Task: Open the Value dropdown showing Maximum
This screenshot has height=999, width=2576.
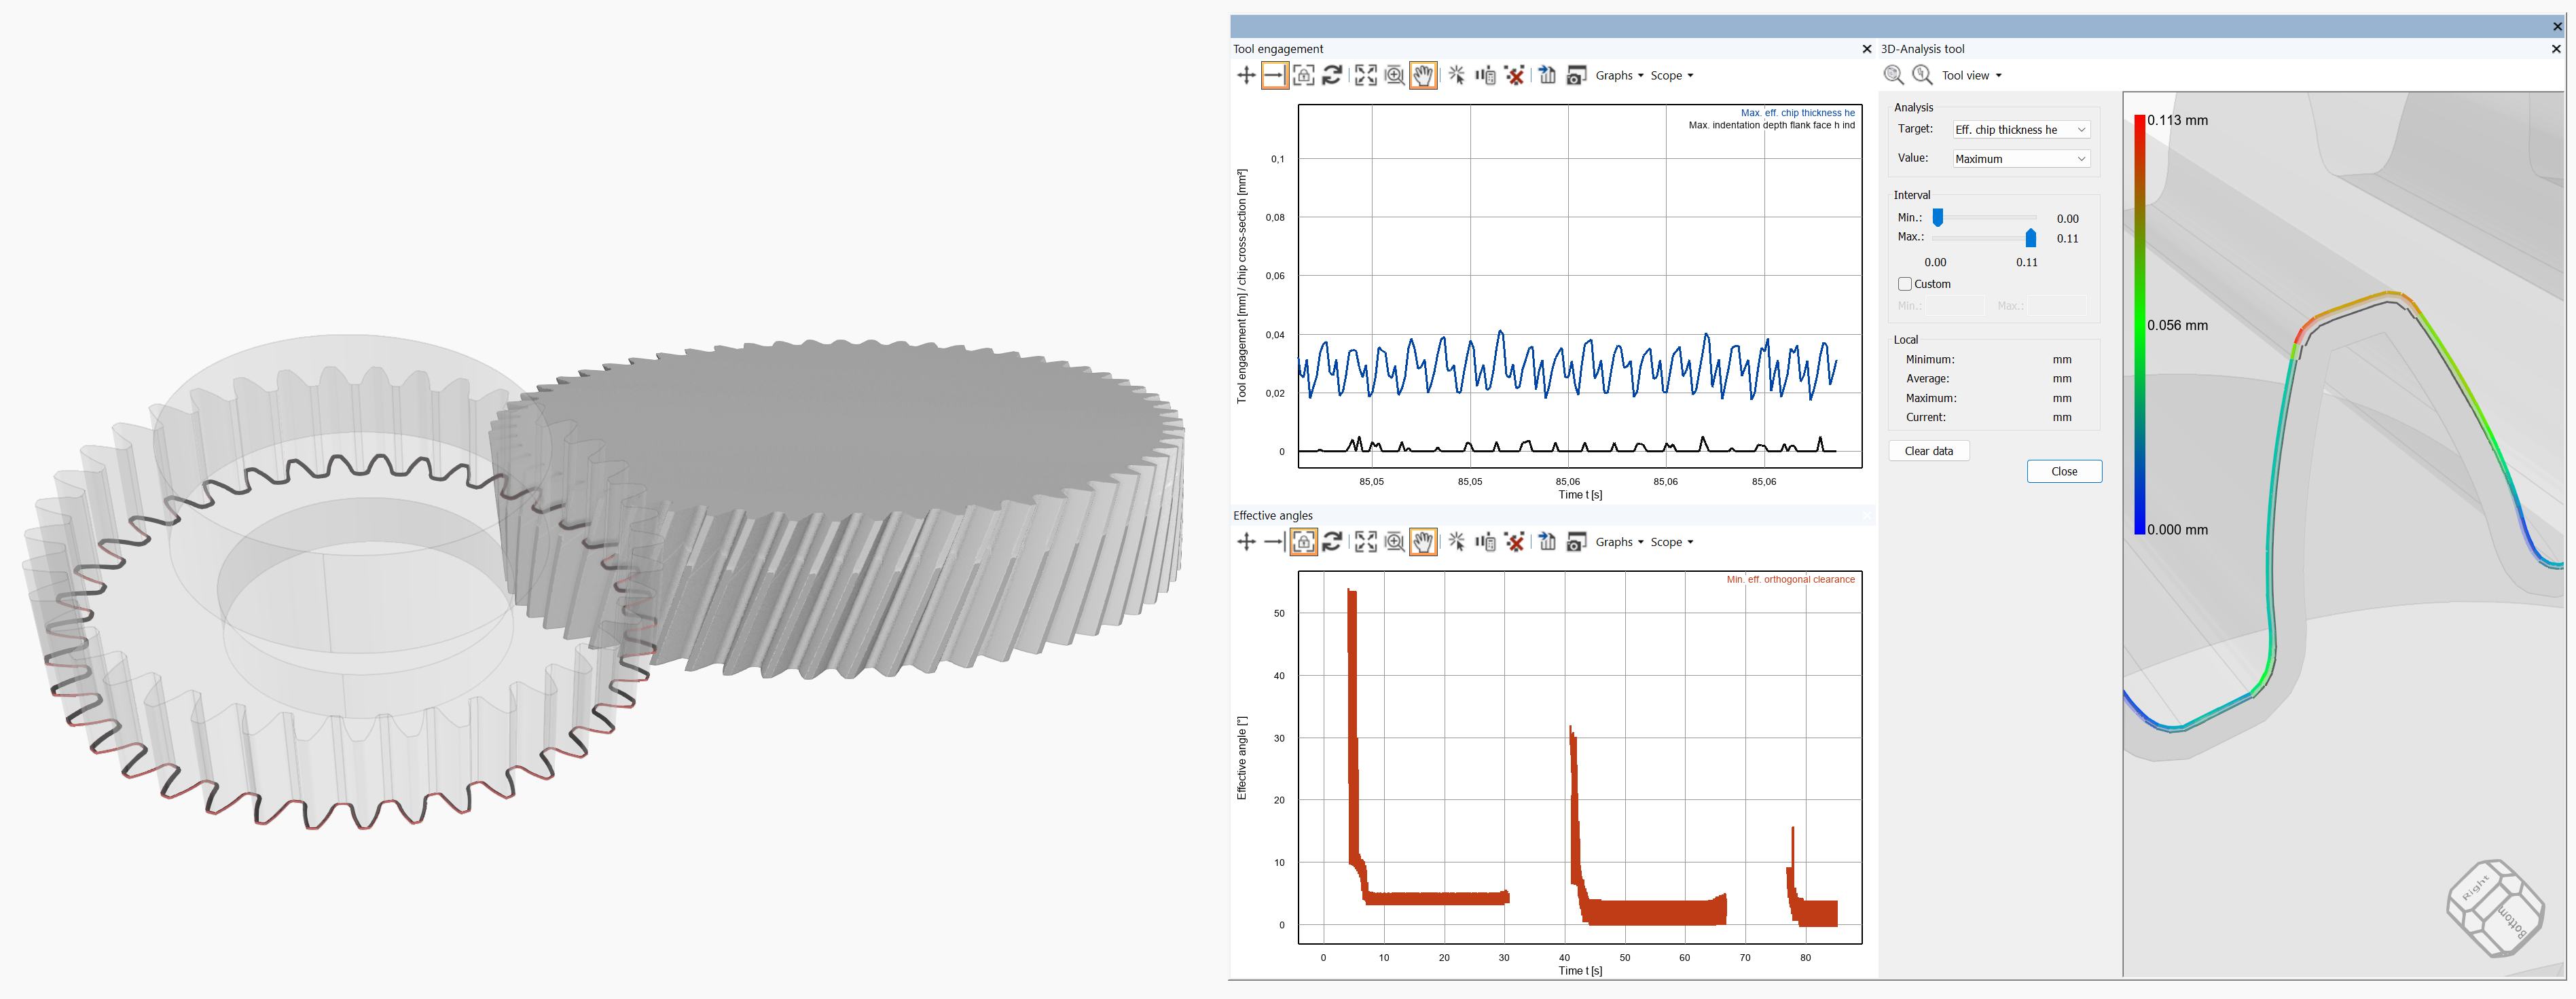Action: point(2020,159)
